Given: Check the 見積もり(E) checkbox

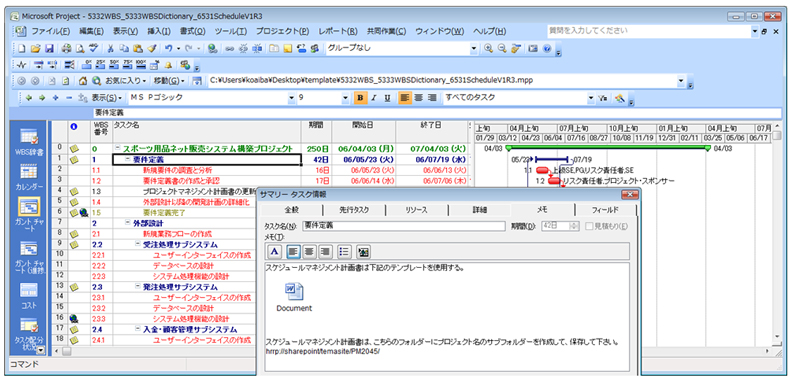Looking at the screenshot, I should coord(589,226).
